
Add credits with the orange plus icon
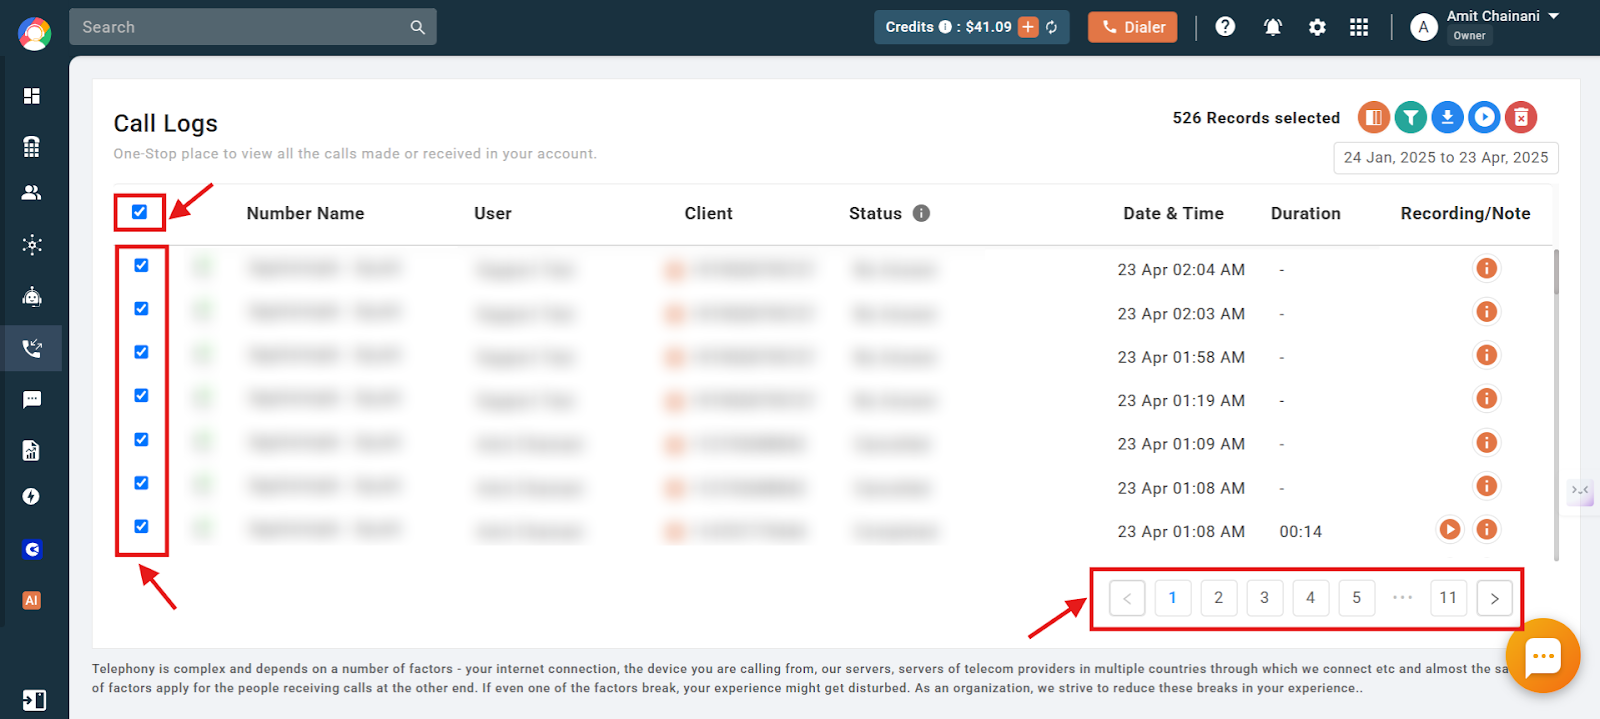[x=1028, y=27]
